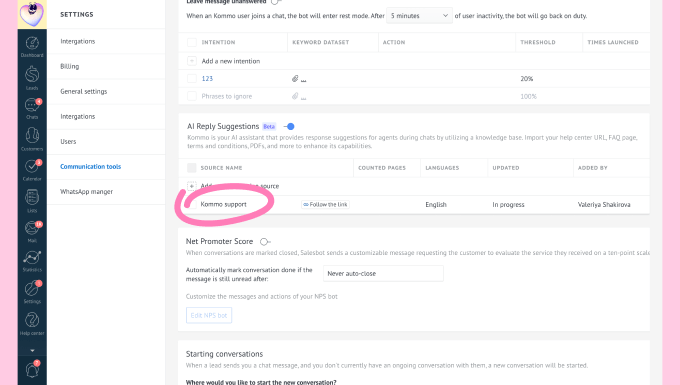Click the Edit NPS bot button
The width and height of the screenshot is (680, 385).
tap(209, 315)
